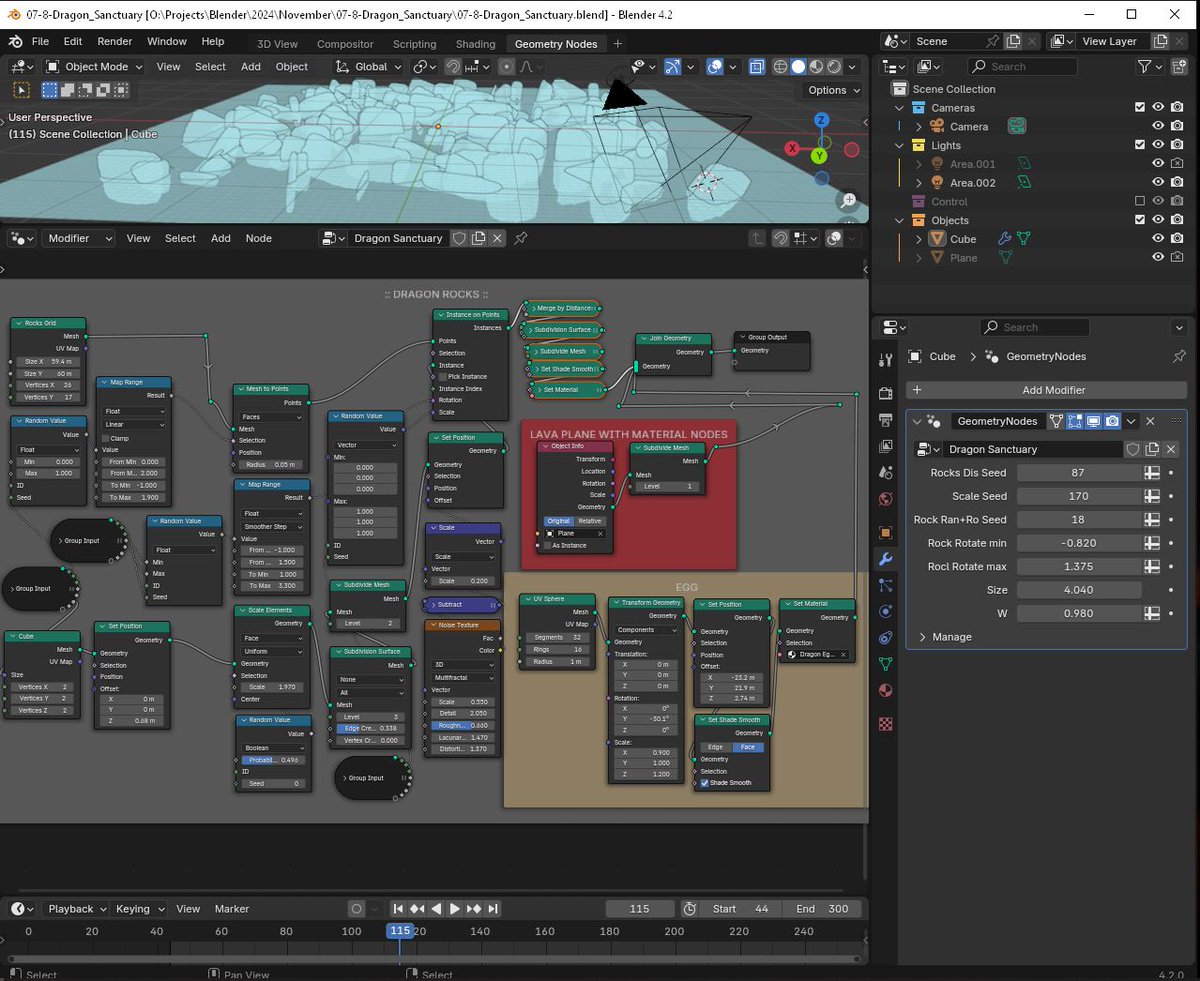Viewport: 1200px width, 981px height.
Task: Open the Output properties tab
Action: click(885, 420)
